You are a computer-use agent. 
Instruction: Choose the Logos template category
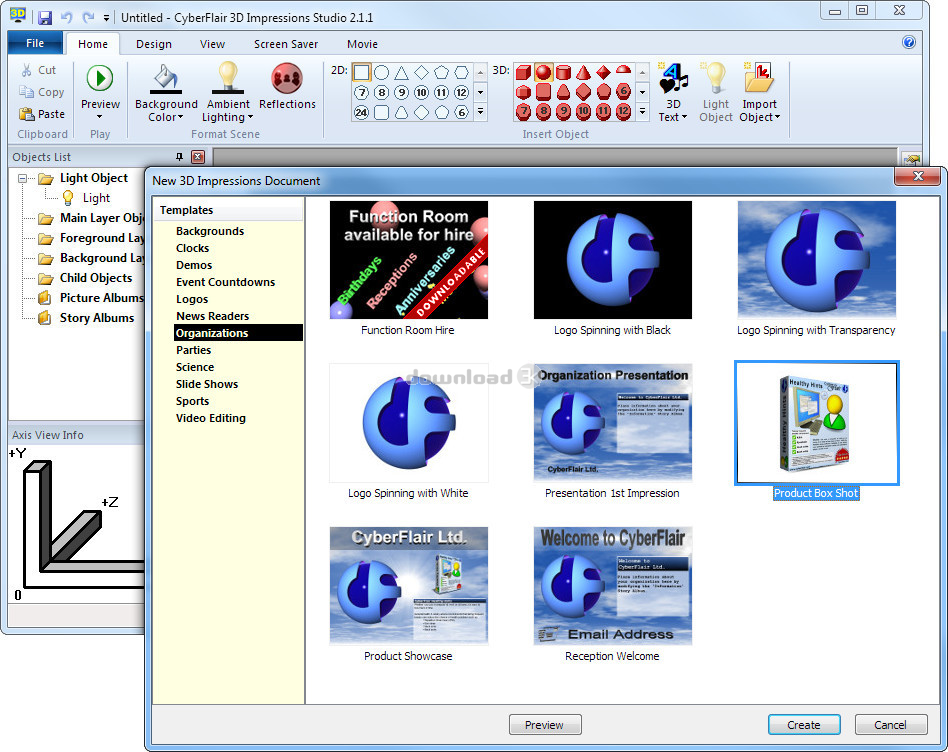click(192, 299)
